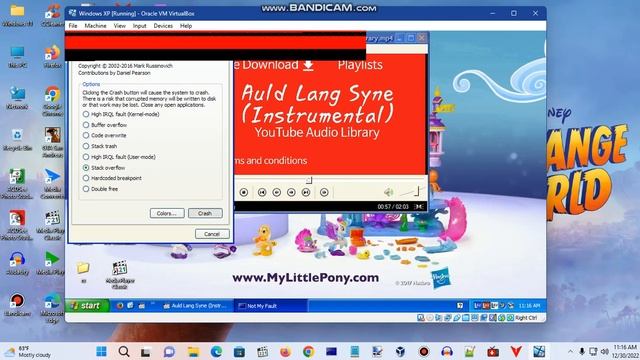Launch Google Chrome from the taskbar

309,351
